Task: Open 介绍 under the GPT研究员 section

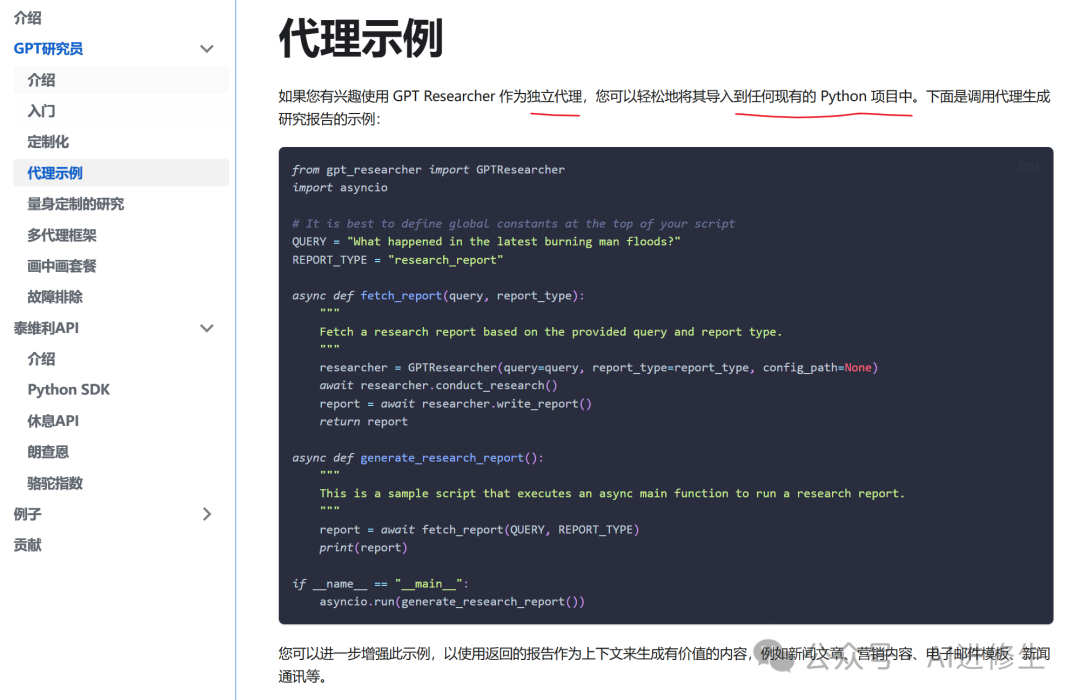Action: click(x=41, y=80)
